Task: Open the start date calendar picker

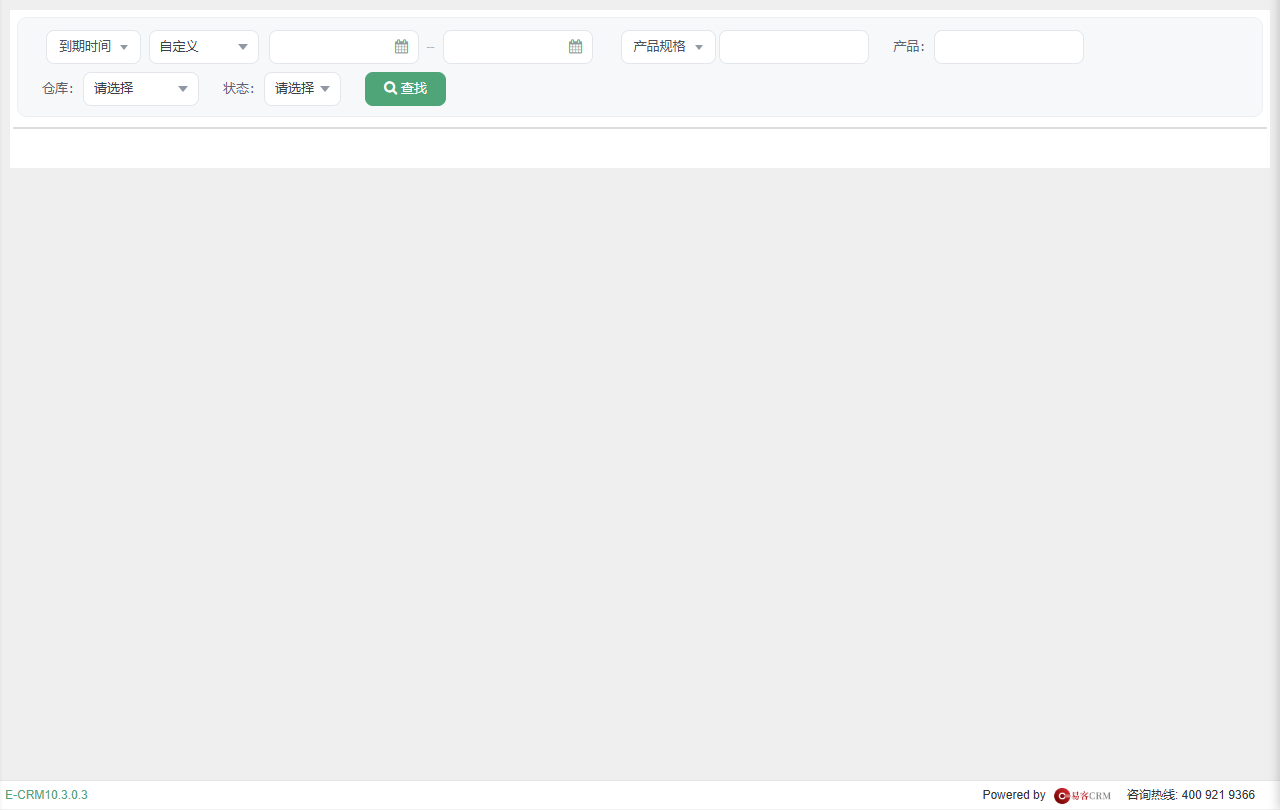Action: point(401,47)
